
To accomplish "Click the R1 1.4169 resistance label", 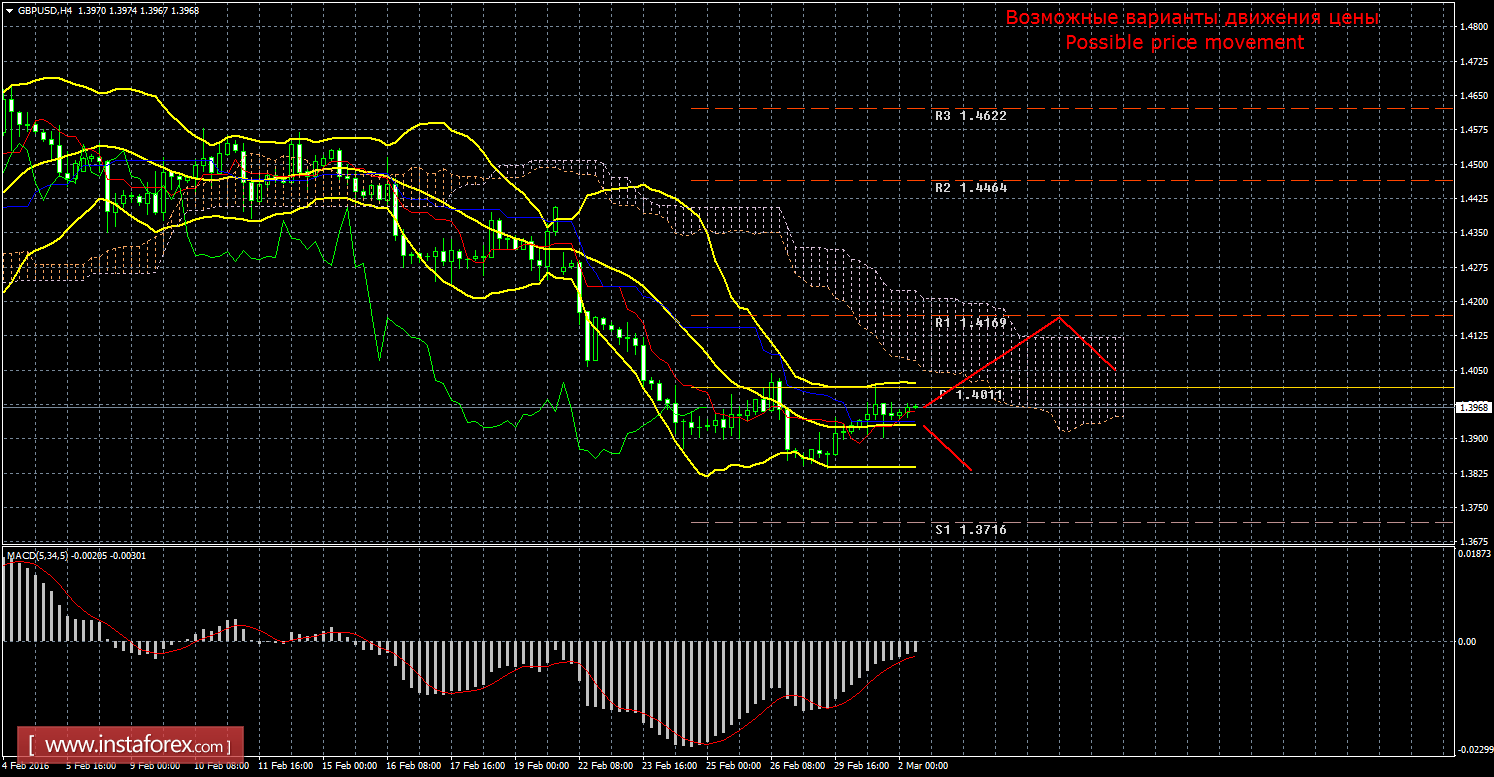I will tap(970, 323).
